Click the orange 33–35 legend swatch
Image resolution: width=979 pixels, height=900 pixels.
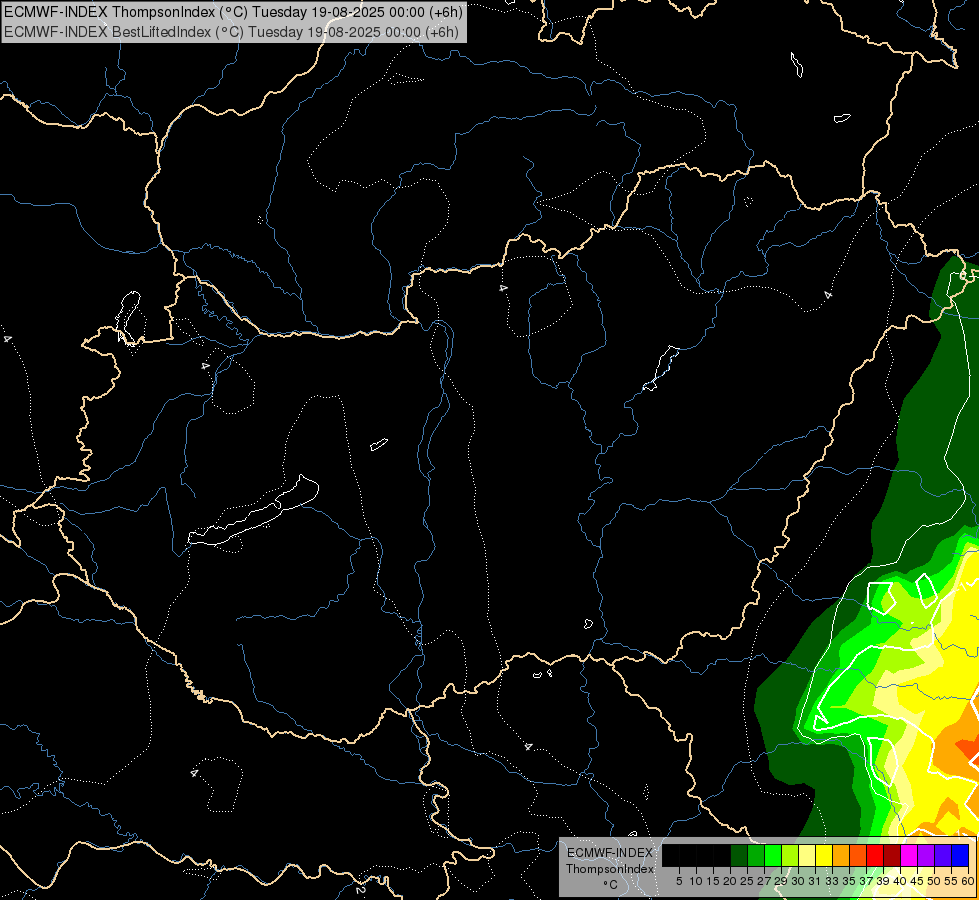coord(841,856)
